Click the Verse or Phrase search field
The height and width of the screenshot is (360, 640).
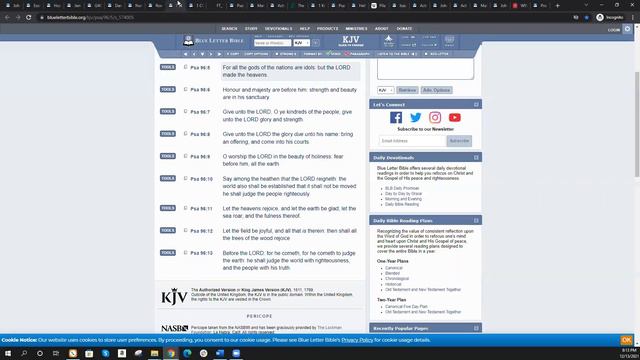pos(272,43)
